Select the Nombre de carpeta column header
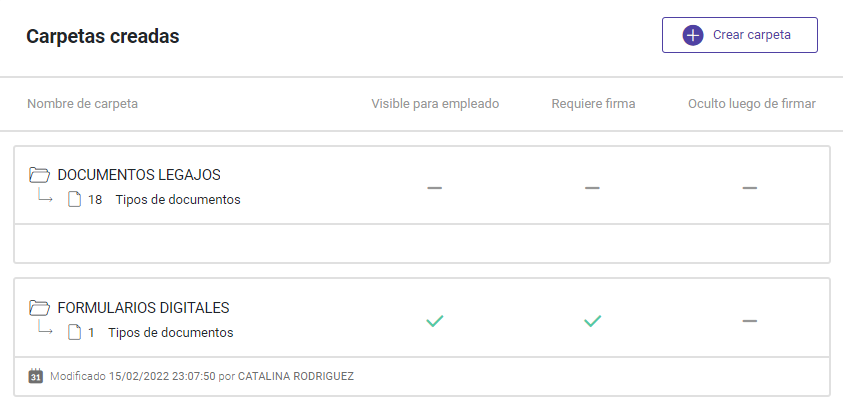The image size is (843, 403). 82,104
